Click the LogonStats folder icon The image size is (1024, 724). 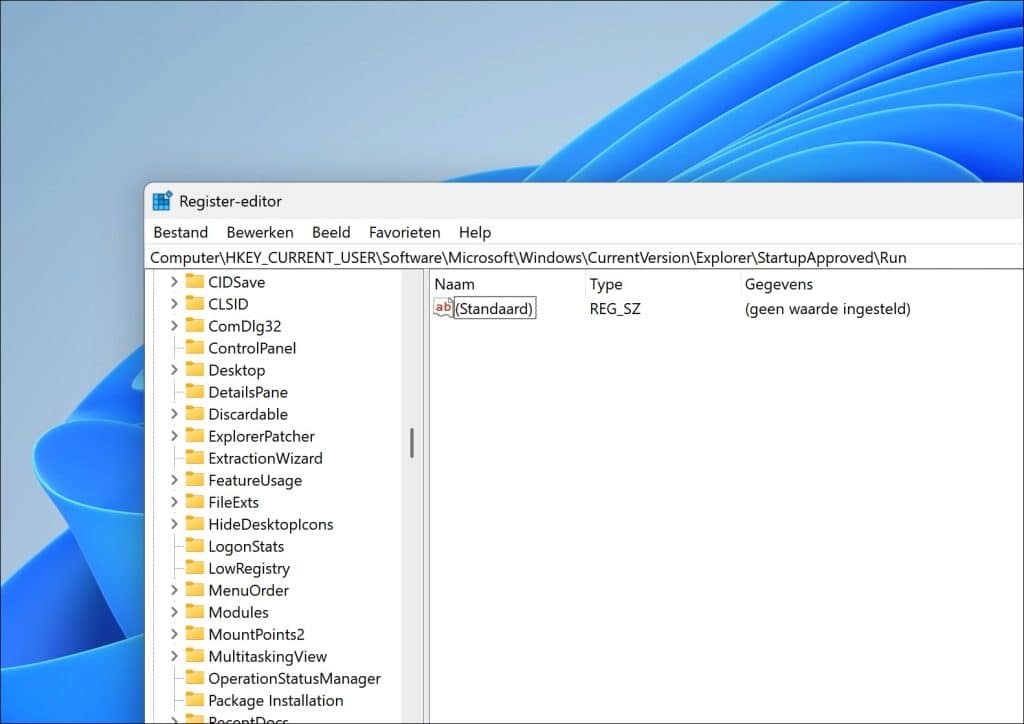(194, 546)
